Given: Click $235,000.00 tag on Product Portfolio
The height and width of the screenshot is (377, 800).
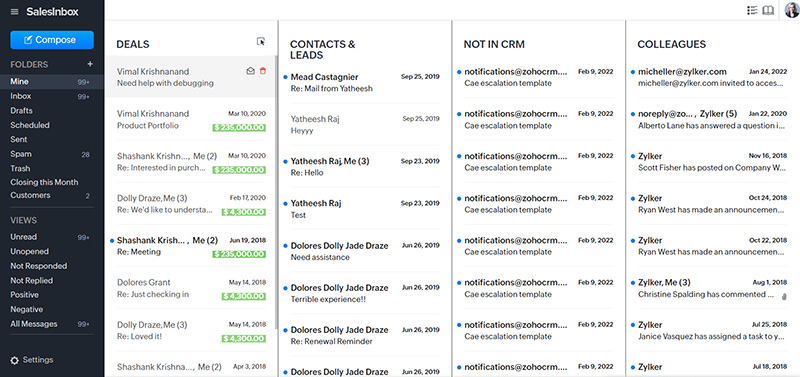Looking at the screenshot, I should [x=239, y=128].
